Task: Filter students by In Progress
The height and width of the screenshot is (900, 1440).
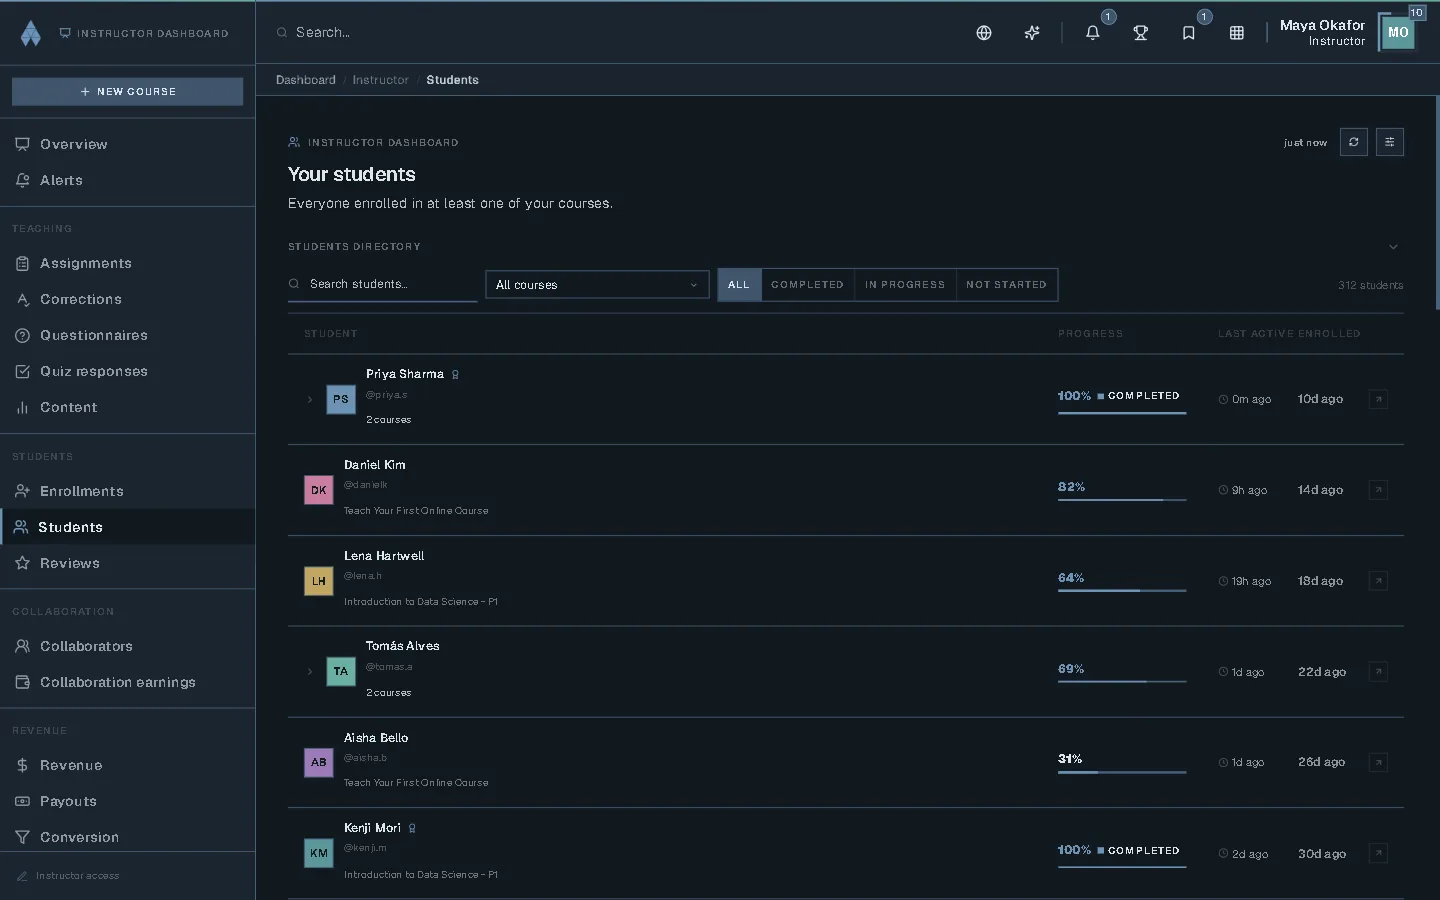Action: pyautogui.click(x=905, y=285)
